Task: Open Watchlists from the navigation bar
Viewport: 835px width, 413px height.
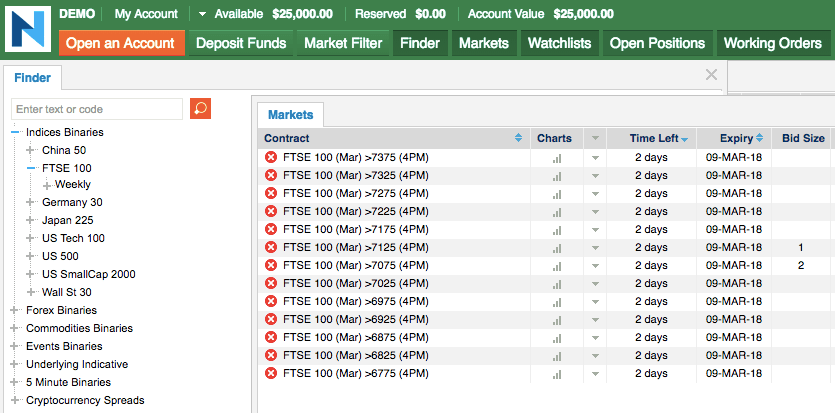Action: pyautogui.click(x=559, y=43)
